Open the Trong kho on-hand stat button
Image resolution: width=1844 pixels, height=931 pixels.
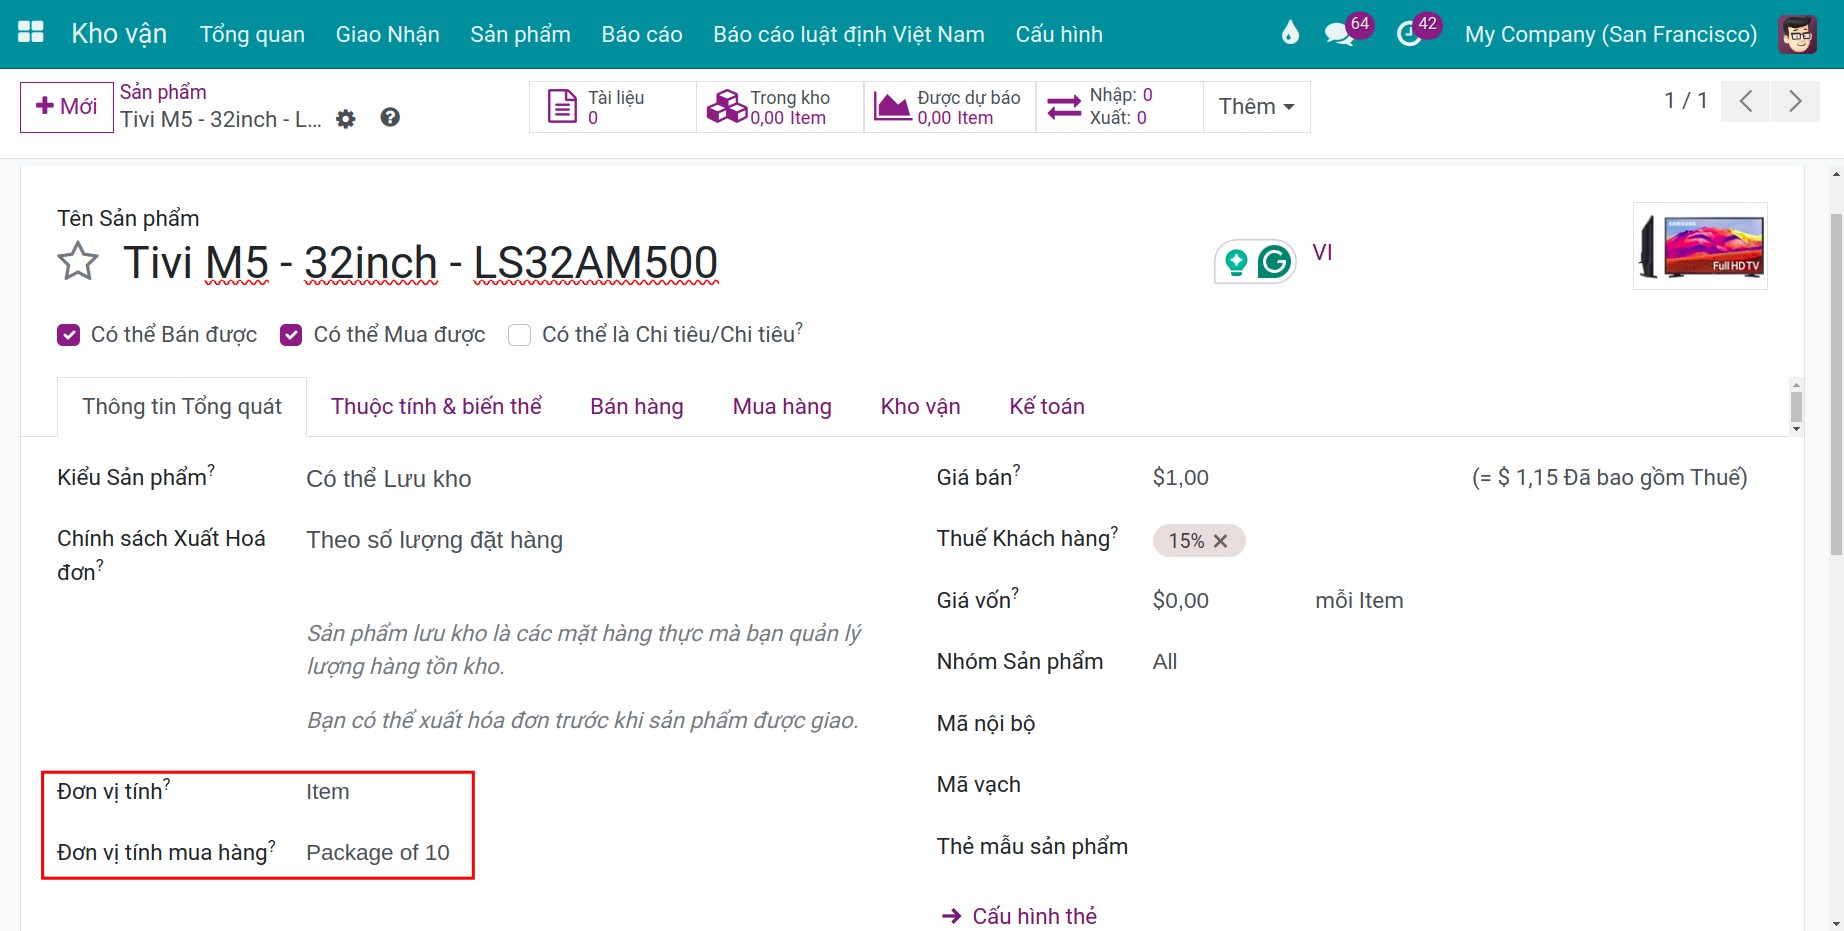(780, 107)
